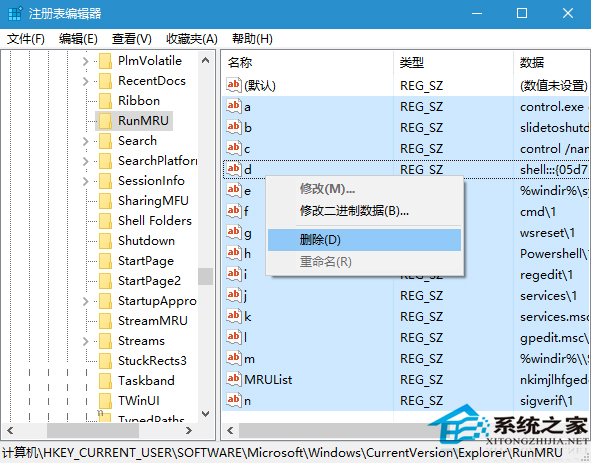Expand the SessionInfo key

86,181
